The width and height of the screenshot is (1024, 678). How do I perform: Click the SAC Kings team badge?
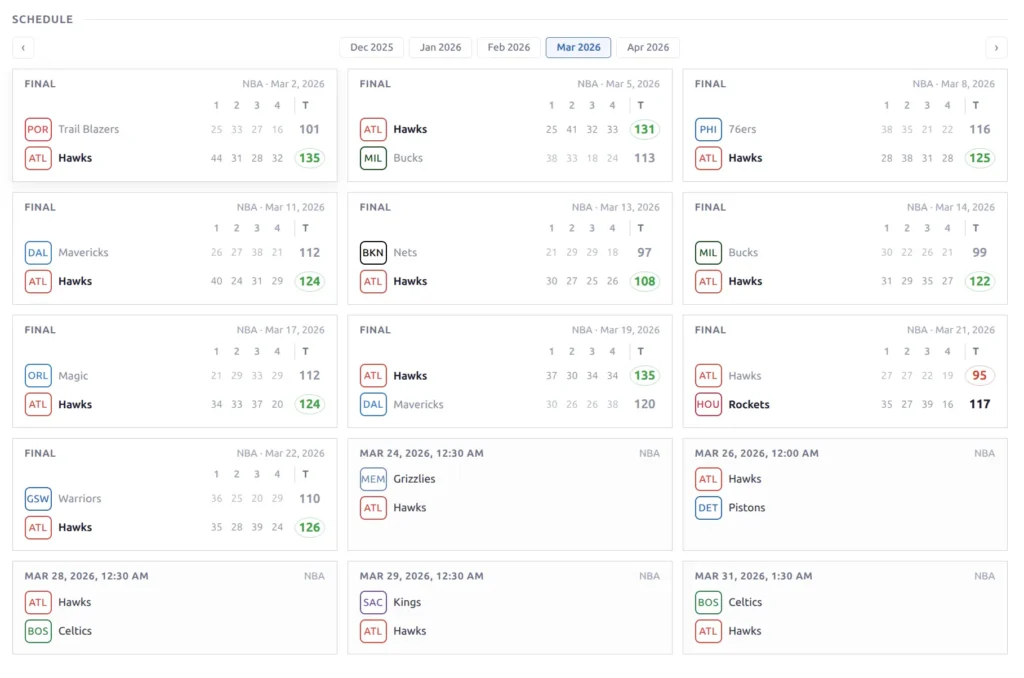(x=373, y=602)
